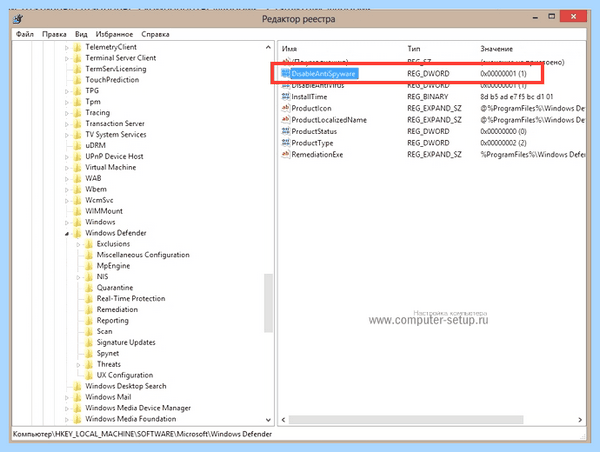Click the RemediationExe string value icon

click(285, 154)
